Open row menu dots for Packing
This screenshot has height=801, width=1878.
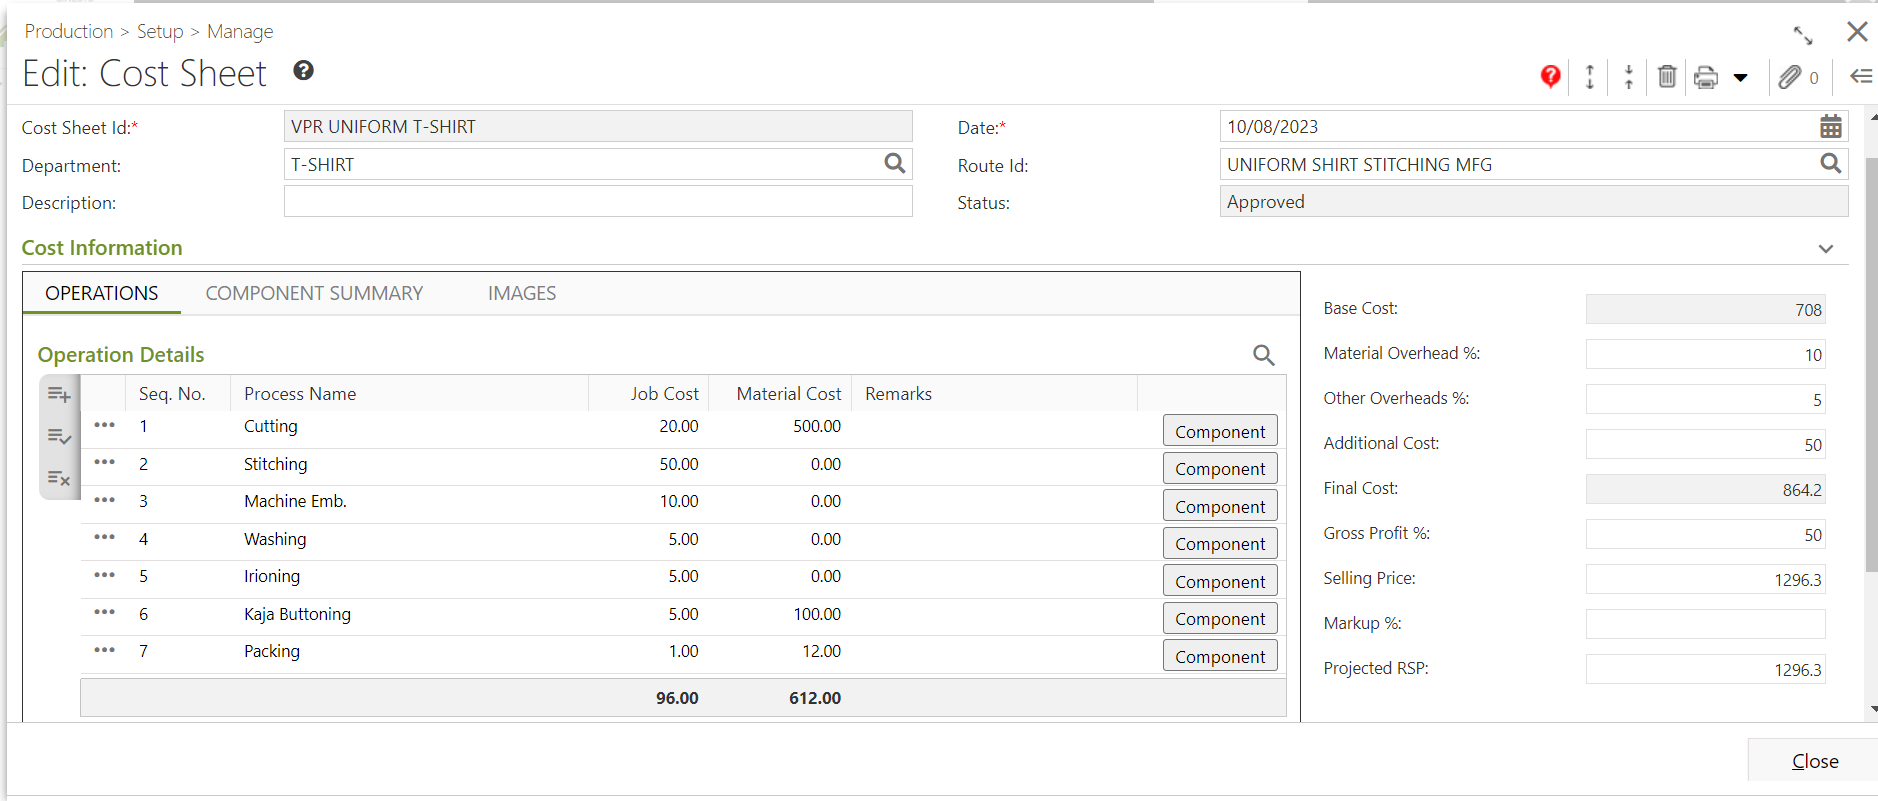[x=105, y=650]
